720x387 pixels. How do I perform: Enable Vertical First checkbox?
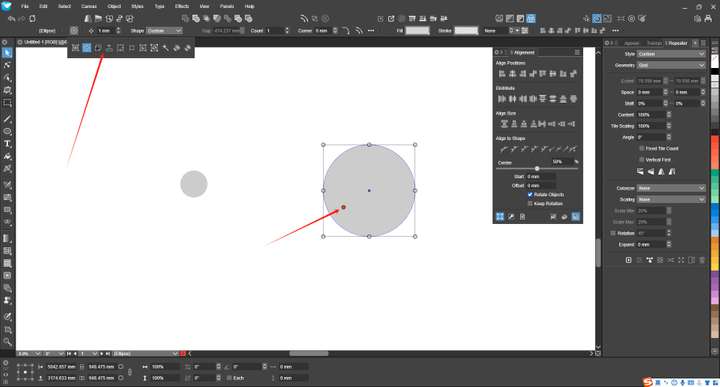642,160
